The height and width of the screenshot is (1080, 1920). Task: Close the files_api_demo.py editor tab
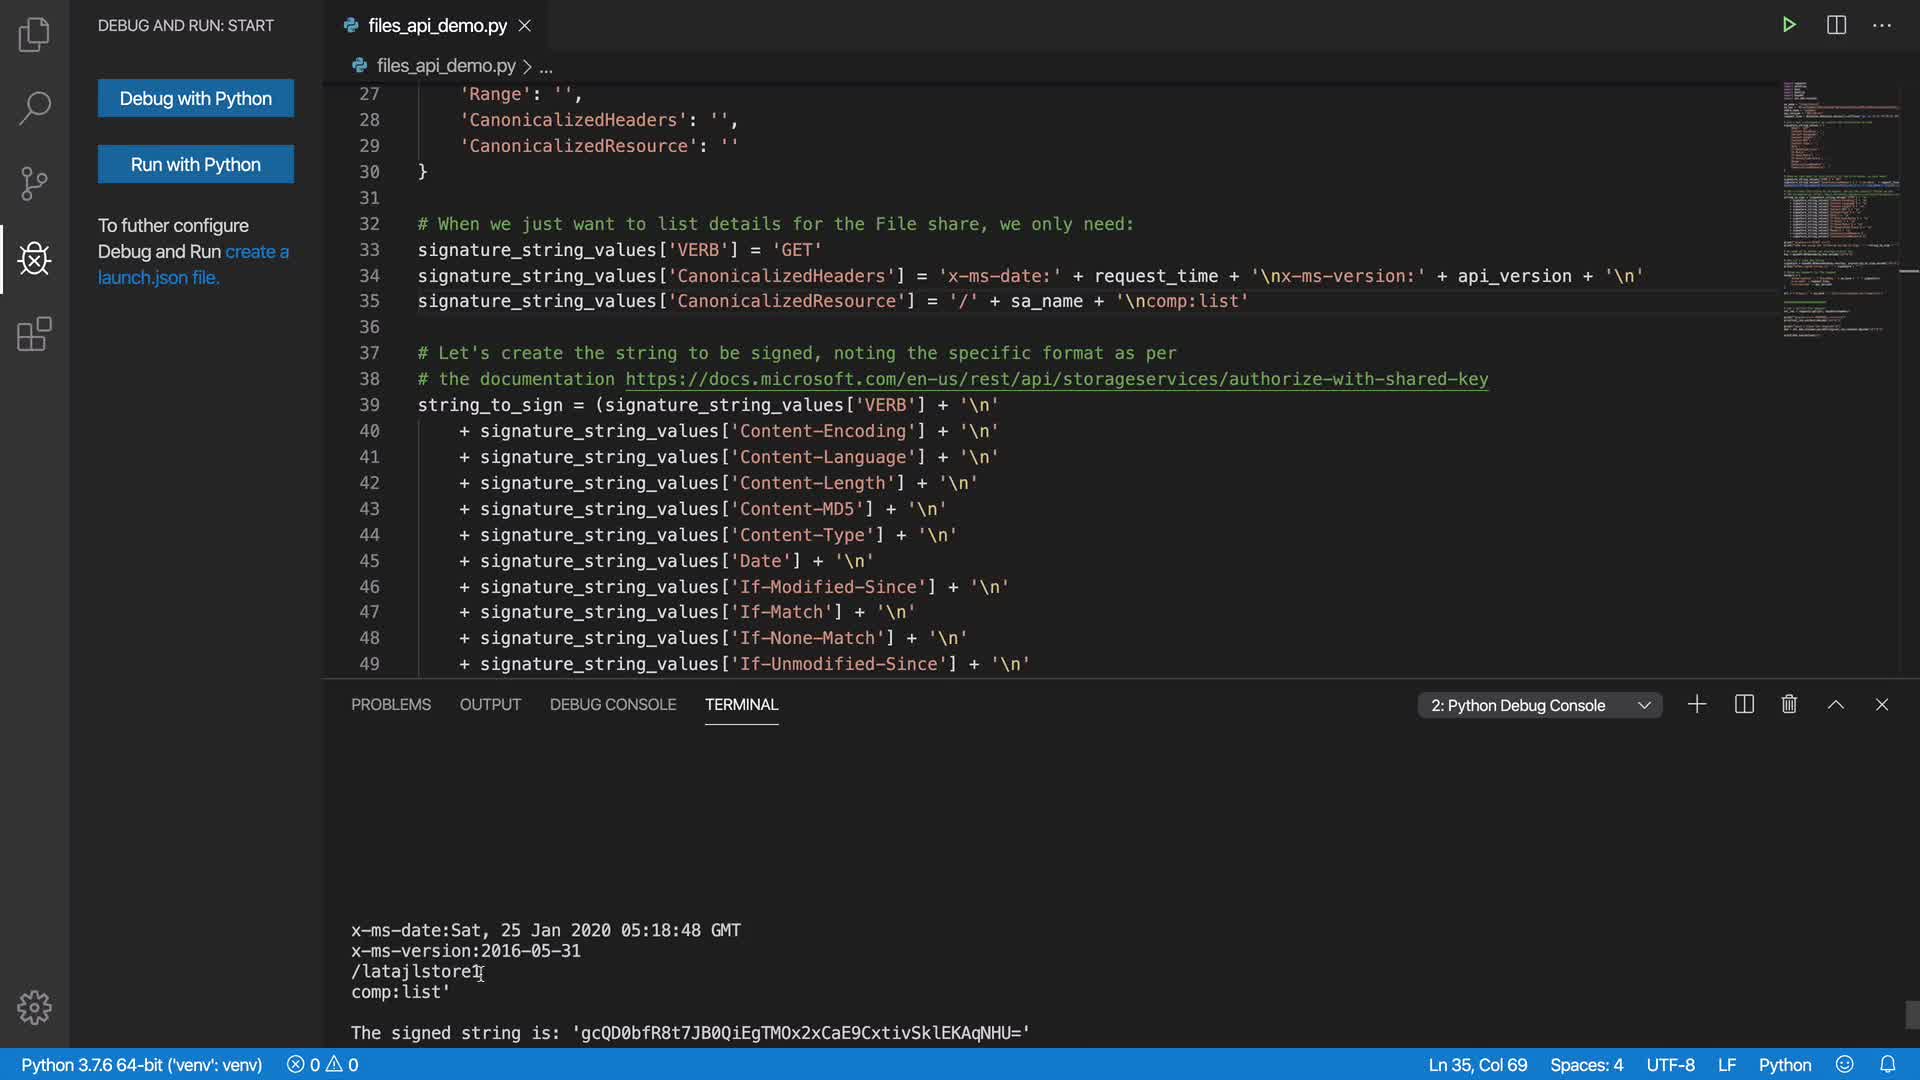[524, 26]
